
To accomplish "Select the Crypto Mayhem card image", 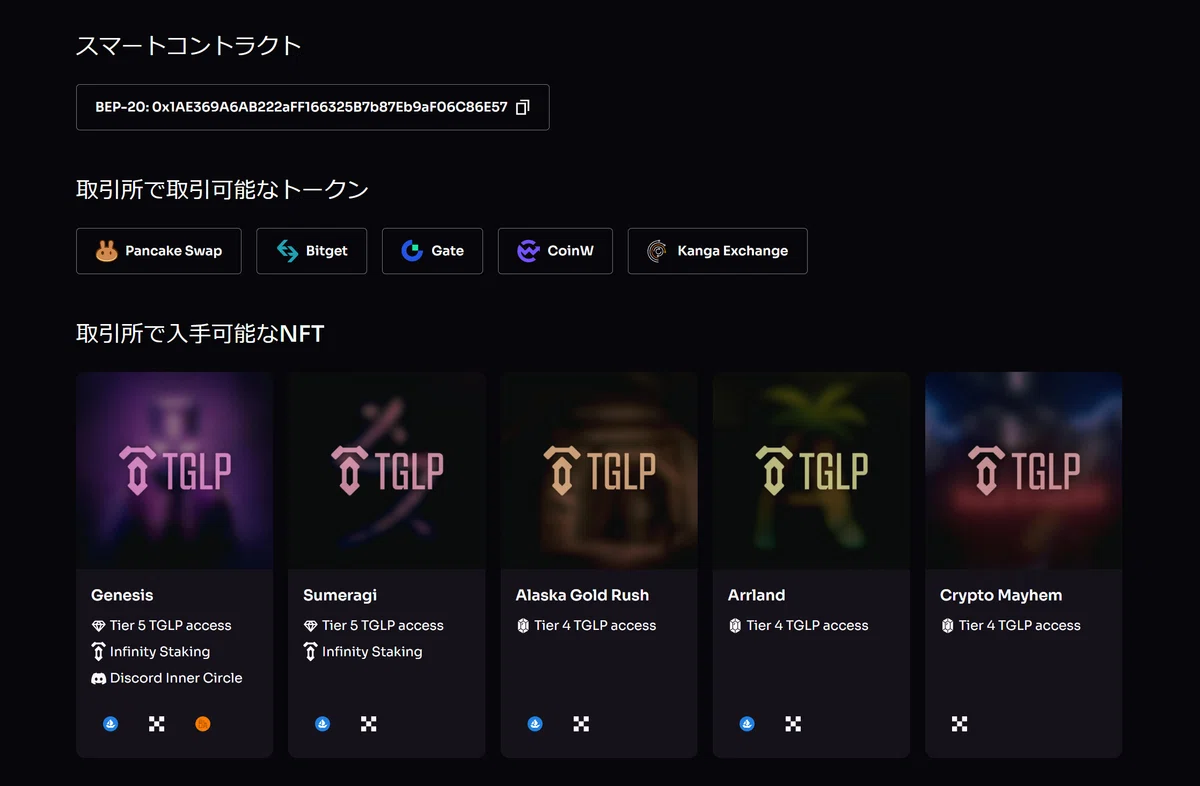I will [x=1024, y=471].
